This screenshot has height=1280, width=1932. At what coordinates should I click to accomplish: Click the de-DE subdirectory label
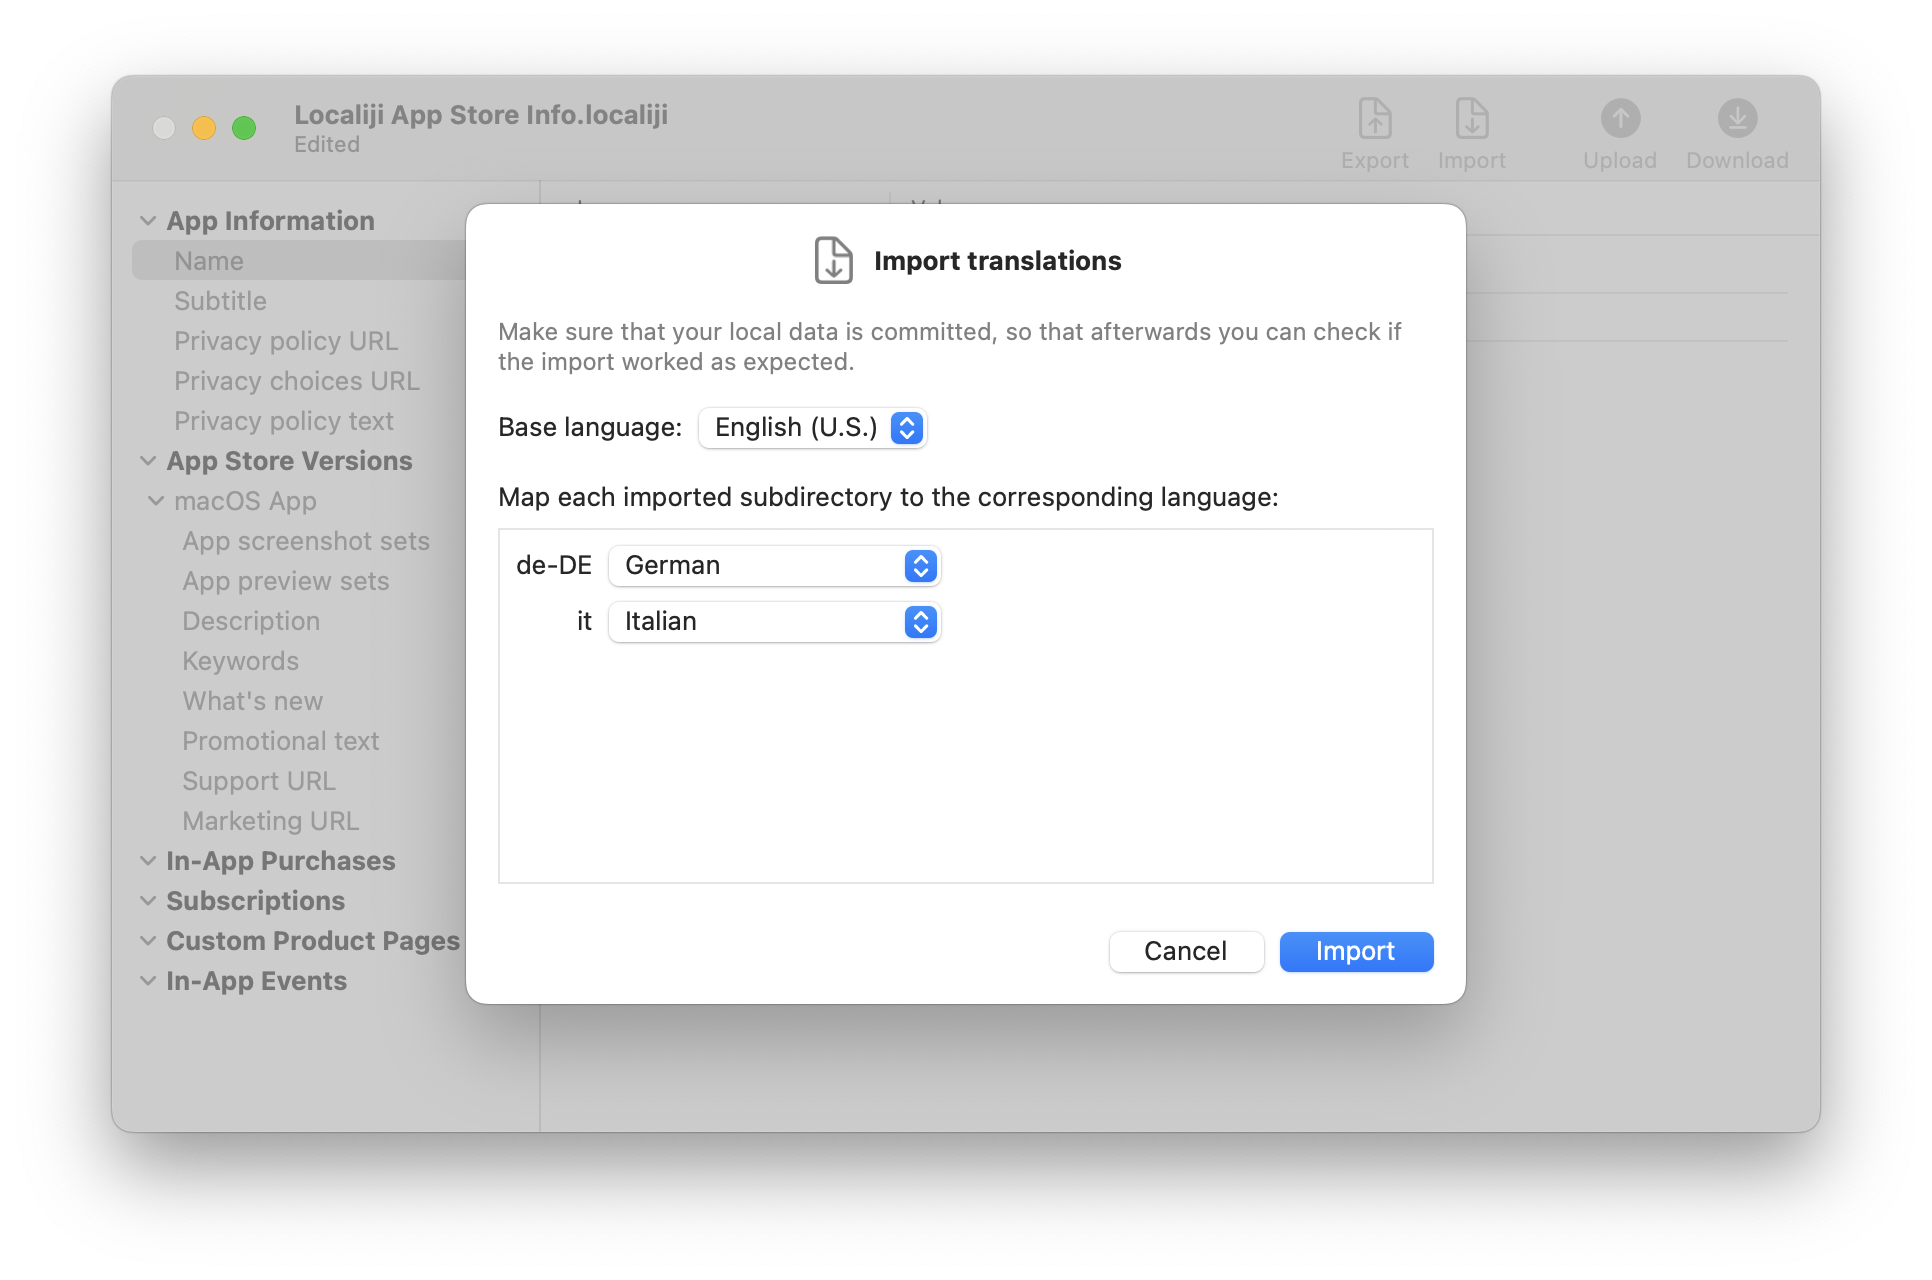click(x=554, y=565)
